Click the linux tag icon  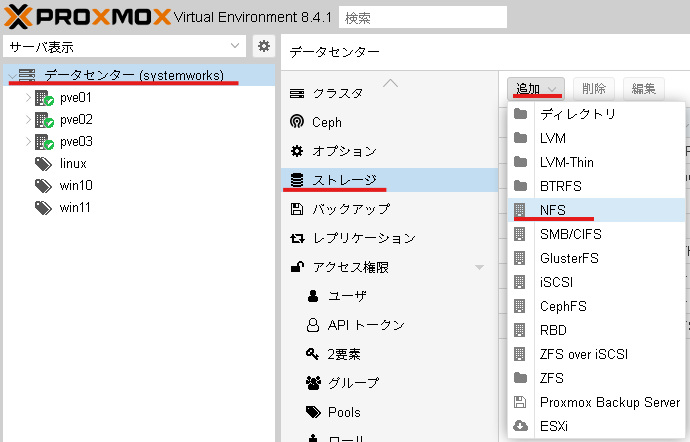click(x=43, y=164)
